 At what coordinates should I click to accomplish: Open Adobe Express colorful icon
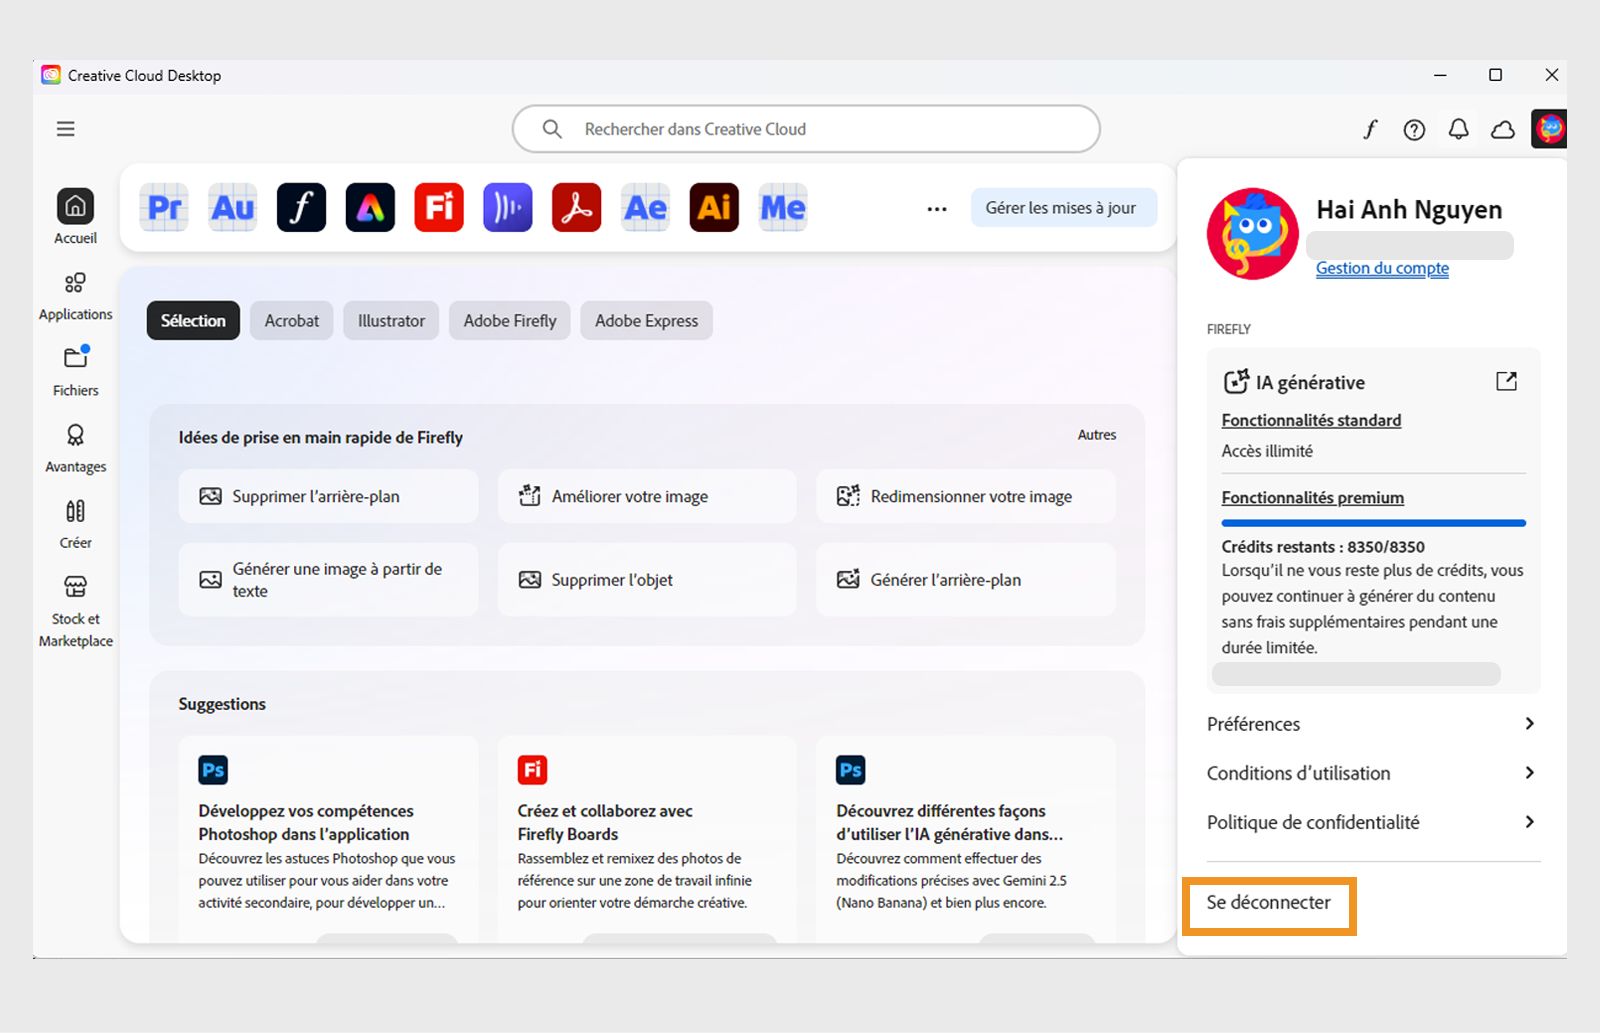(370, 208)
